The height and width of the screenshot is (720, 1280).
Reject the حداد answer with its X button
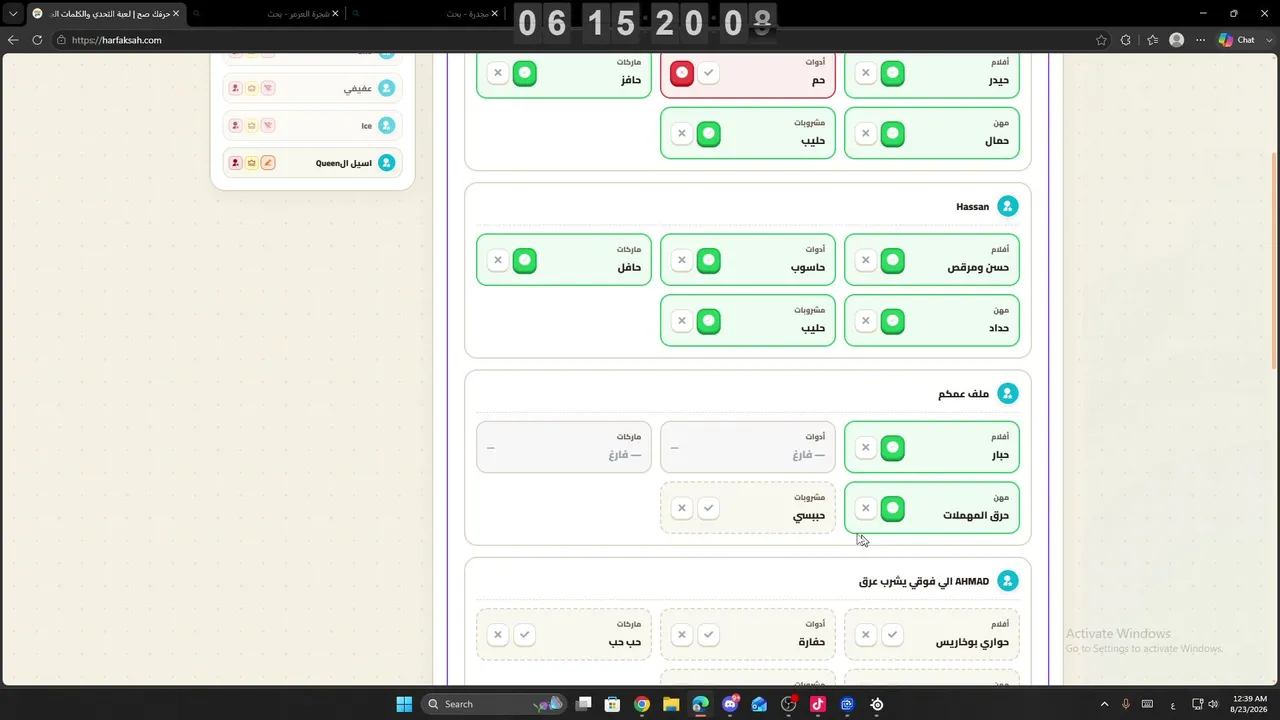[x=866, y=321]
